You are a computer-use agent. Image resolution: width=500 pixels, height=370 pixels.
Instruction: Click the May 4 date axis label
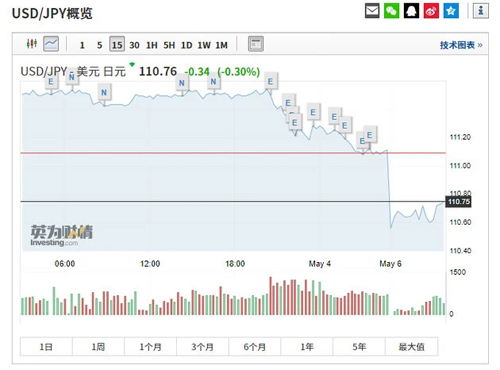[320, 264]
